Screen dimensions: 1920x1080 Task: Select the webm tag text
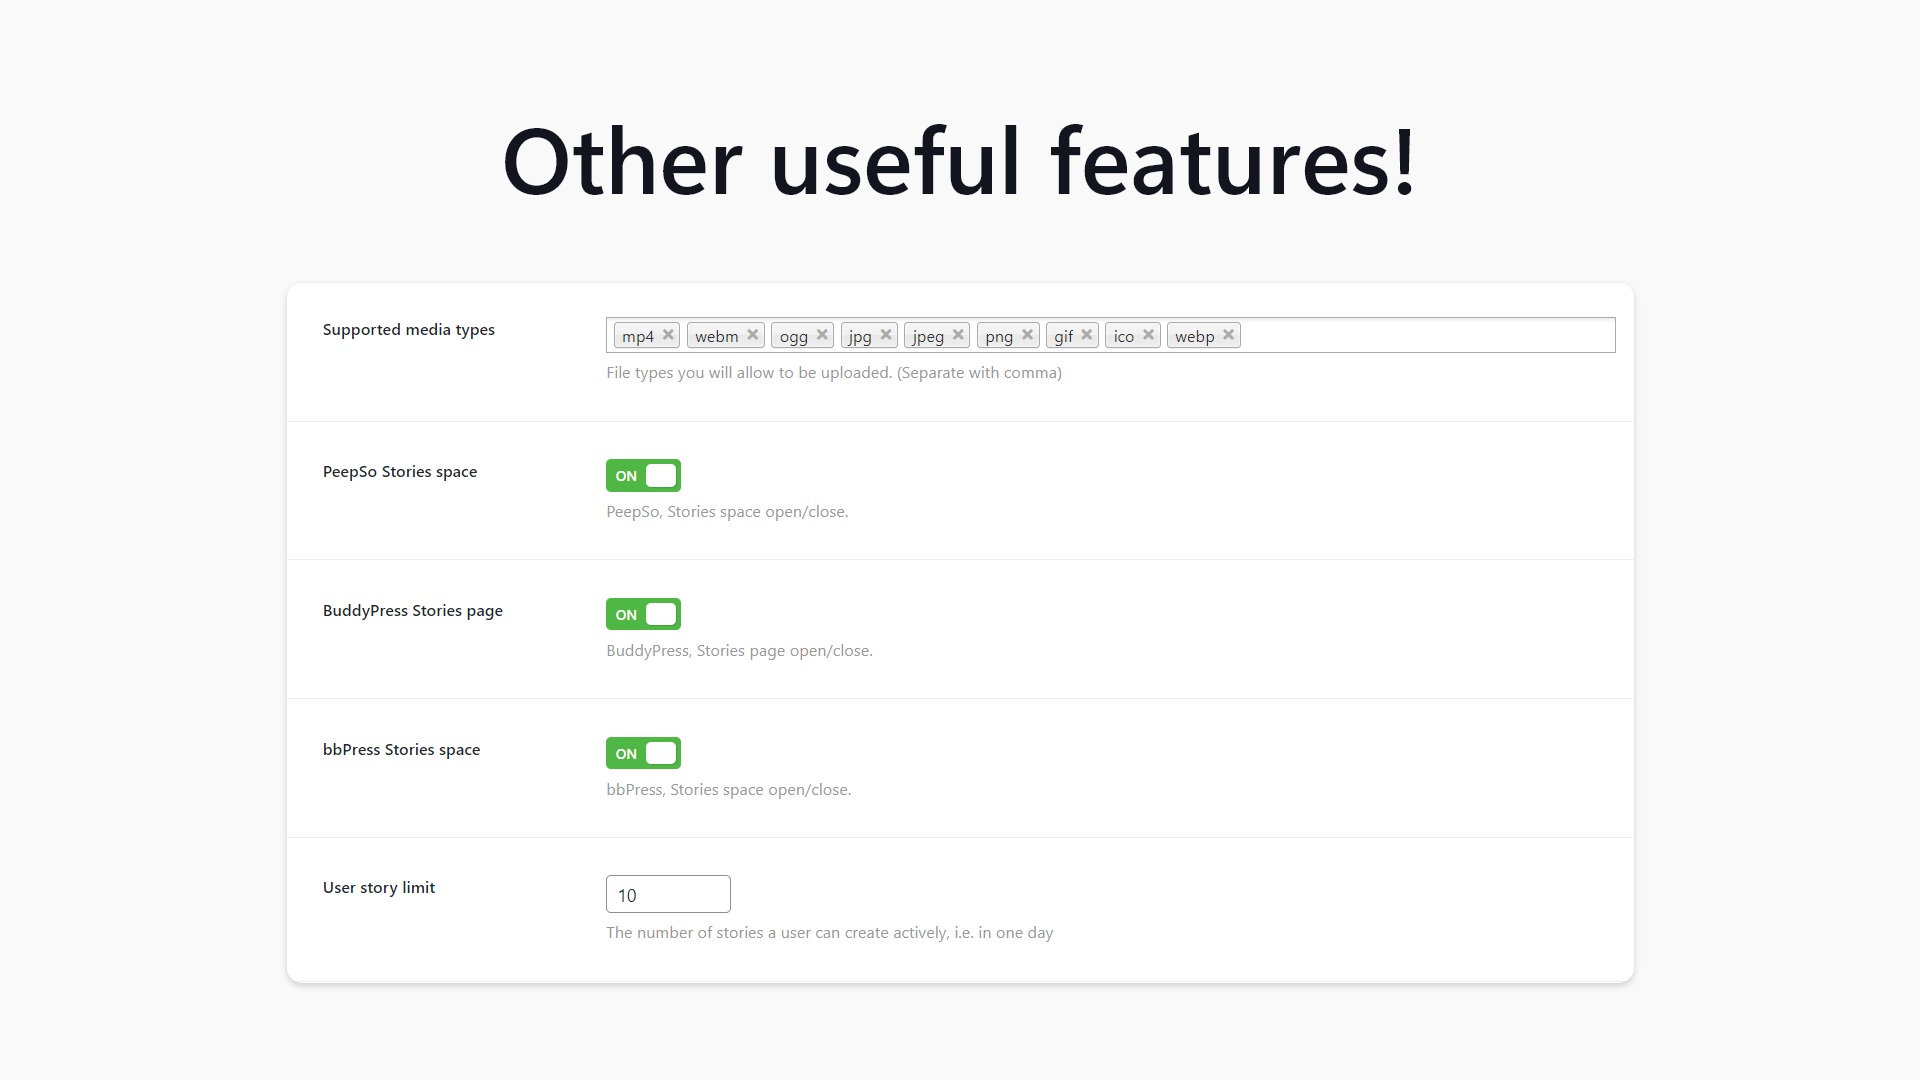pyautogui.click(x=717, y=337)
